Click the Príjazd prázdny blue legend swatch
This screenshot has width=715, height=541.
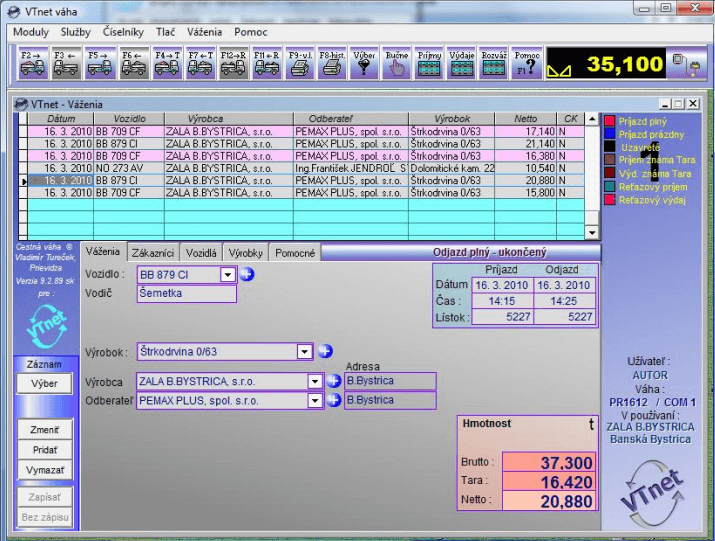(x=610, y=134)
